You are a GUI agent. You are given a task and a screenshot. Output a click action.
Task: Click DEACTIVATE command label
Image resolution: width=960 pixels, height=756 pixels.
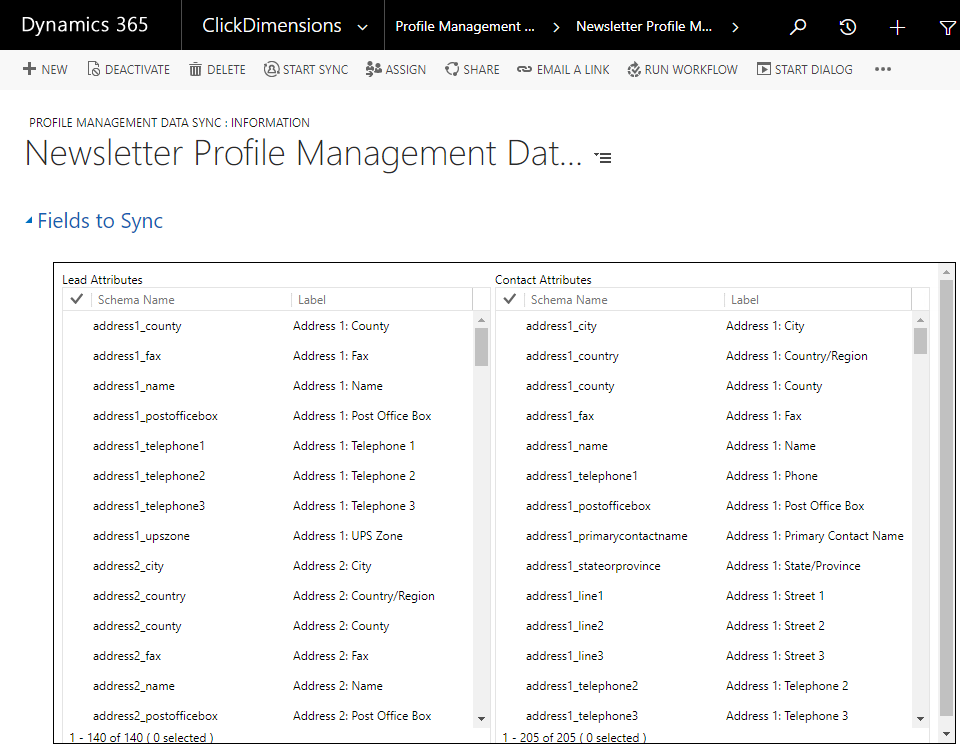pos(137,70)
